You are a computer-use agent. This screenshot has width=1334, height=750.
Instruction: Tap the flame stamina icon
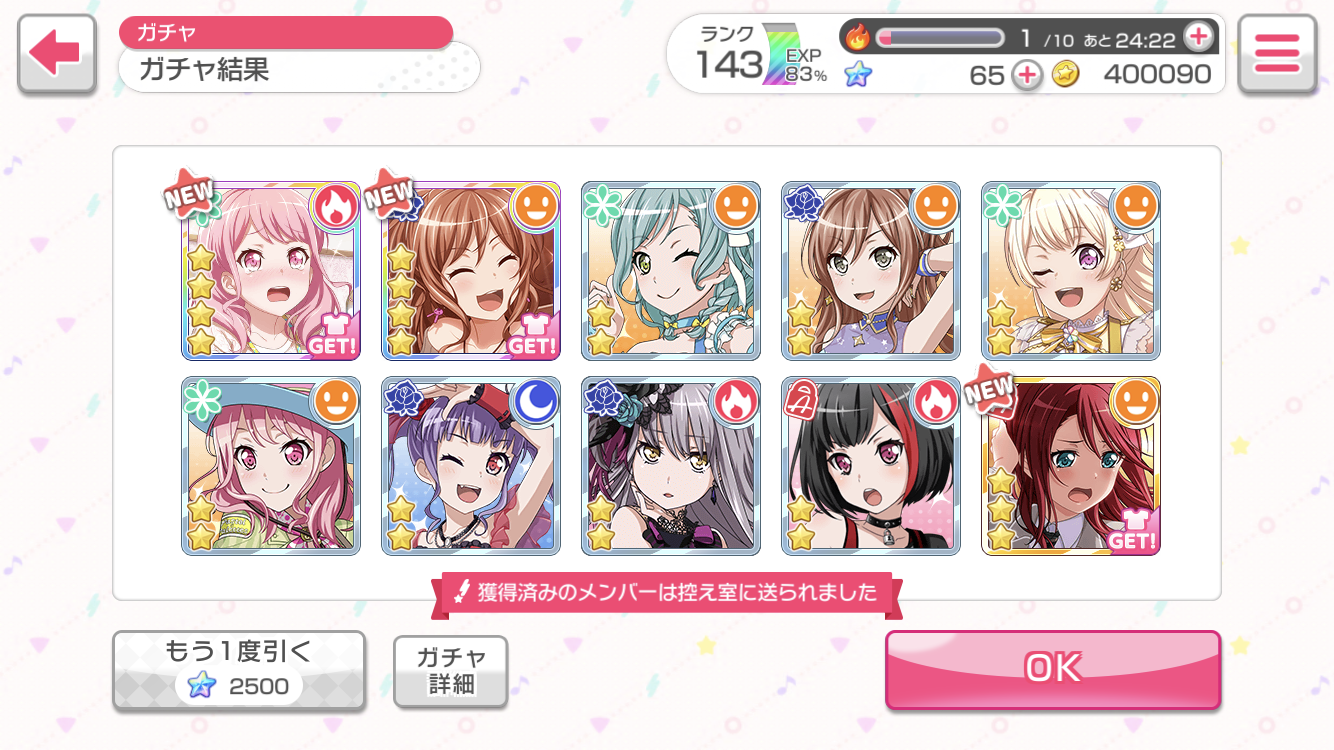click(858, 38)
